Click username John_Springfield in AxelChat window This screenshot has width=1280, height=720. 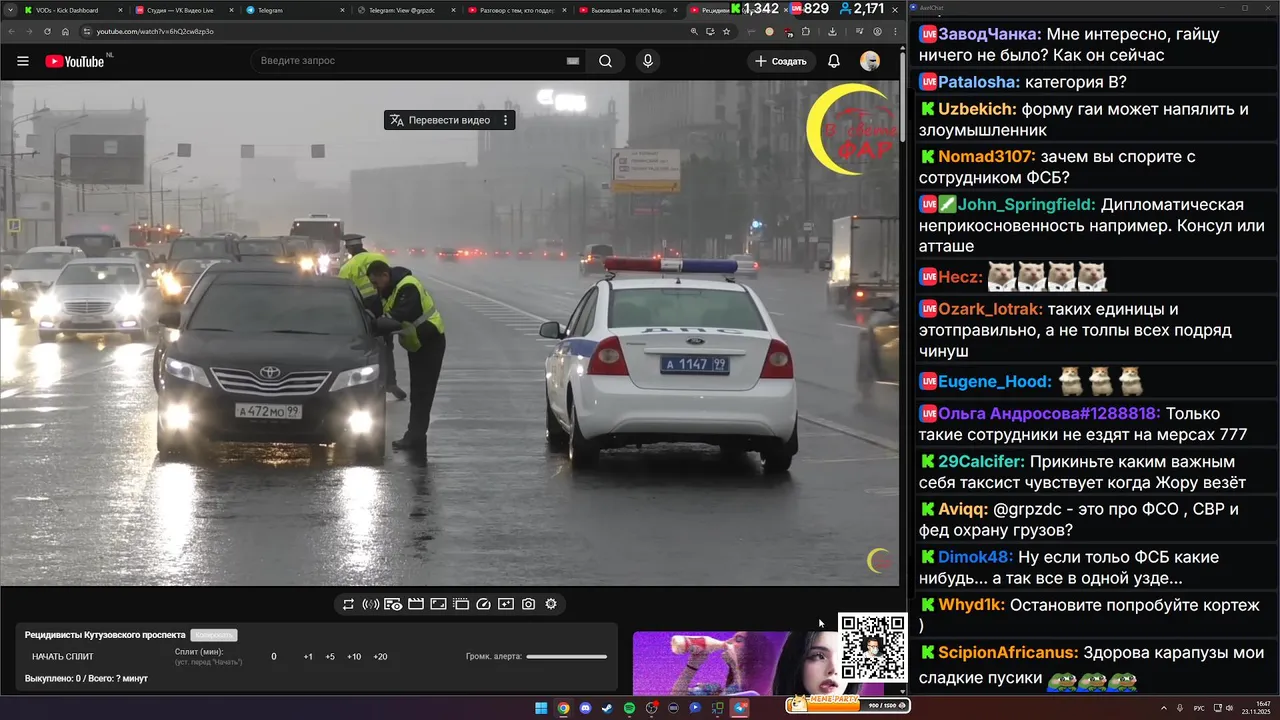(1026, 205)
